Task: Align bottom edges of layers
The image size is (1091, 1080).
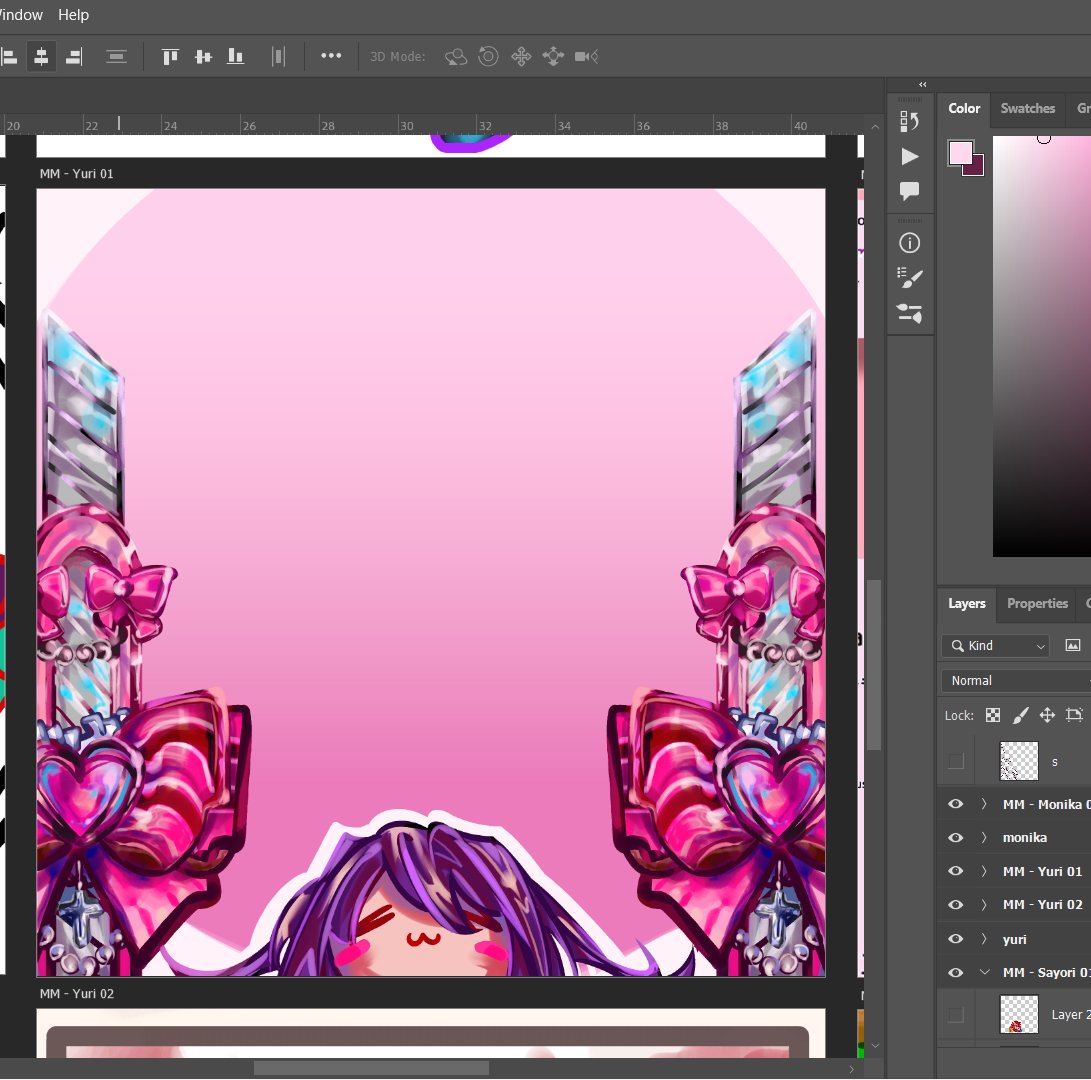Action: pos(235,56)
